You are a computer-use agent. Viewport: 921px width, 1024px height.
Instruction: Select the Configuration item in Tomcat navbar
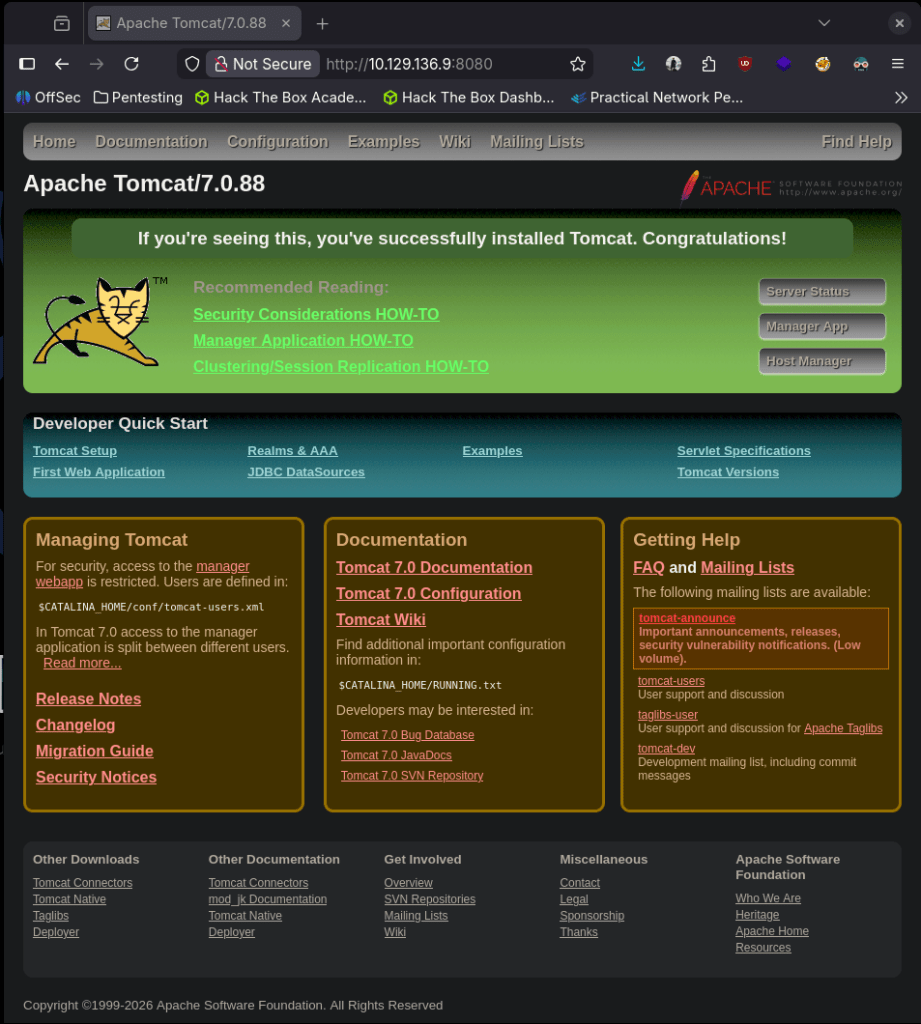click(277, 142)
